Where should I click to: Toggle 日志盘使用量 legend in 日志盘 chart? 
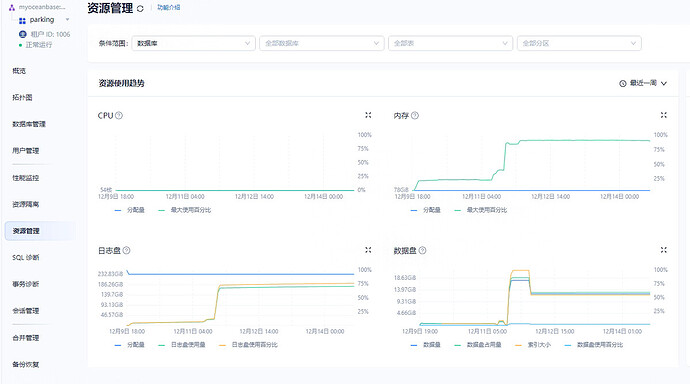pos(182,345)
